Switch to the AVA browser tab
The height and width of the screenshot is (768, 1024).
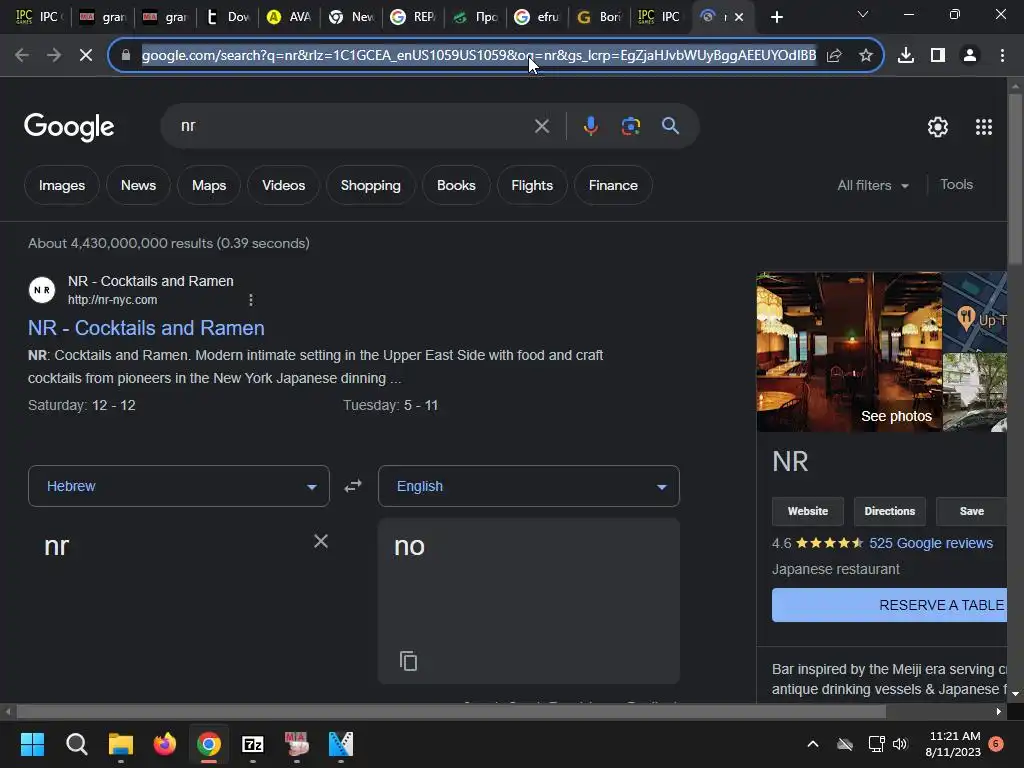point(289,17)
